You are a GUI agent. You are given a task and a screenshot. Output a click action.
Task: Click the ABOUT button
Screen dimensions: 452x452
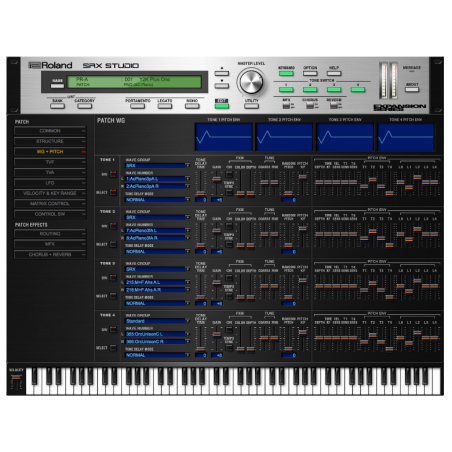pos(412,90)
